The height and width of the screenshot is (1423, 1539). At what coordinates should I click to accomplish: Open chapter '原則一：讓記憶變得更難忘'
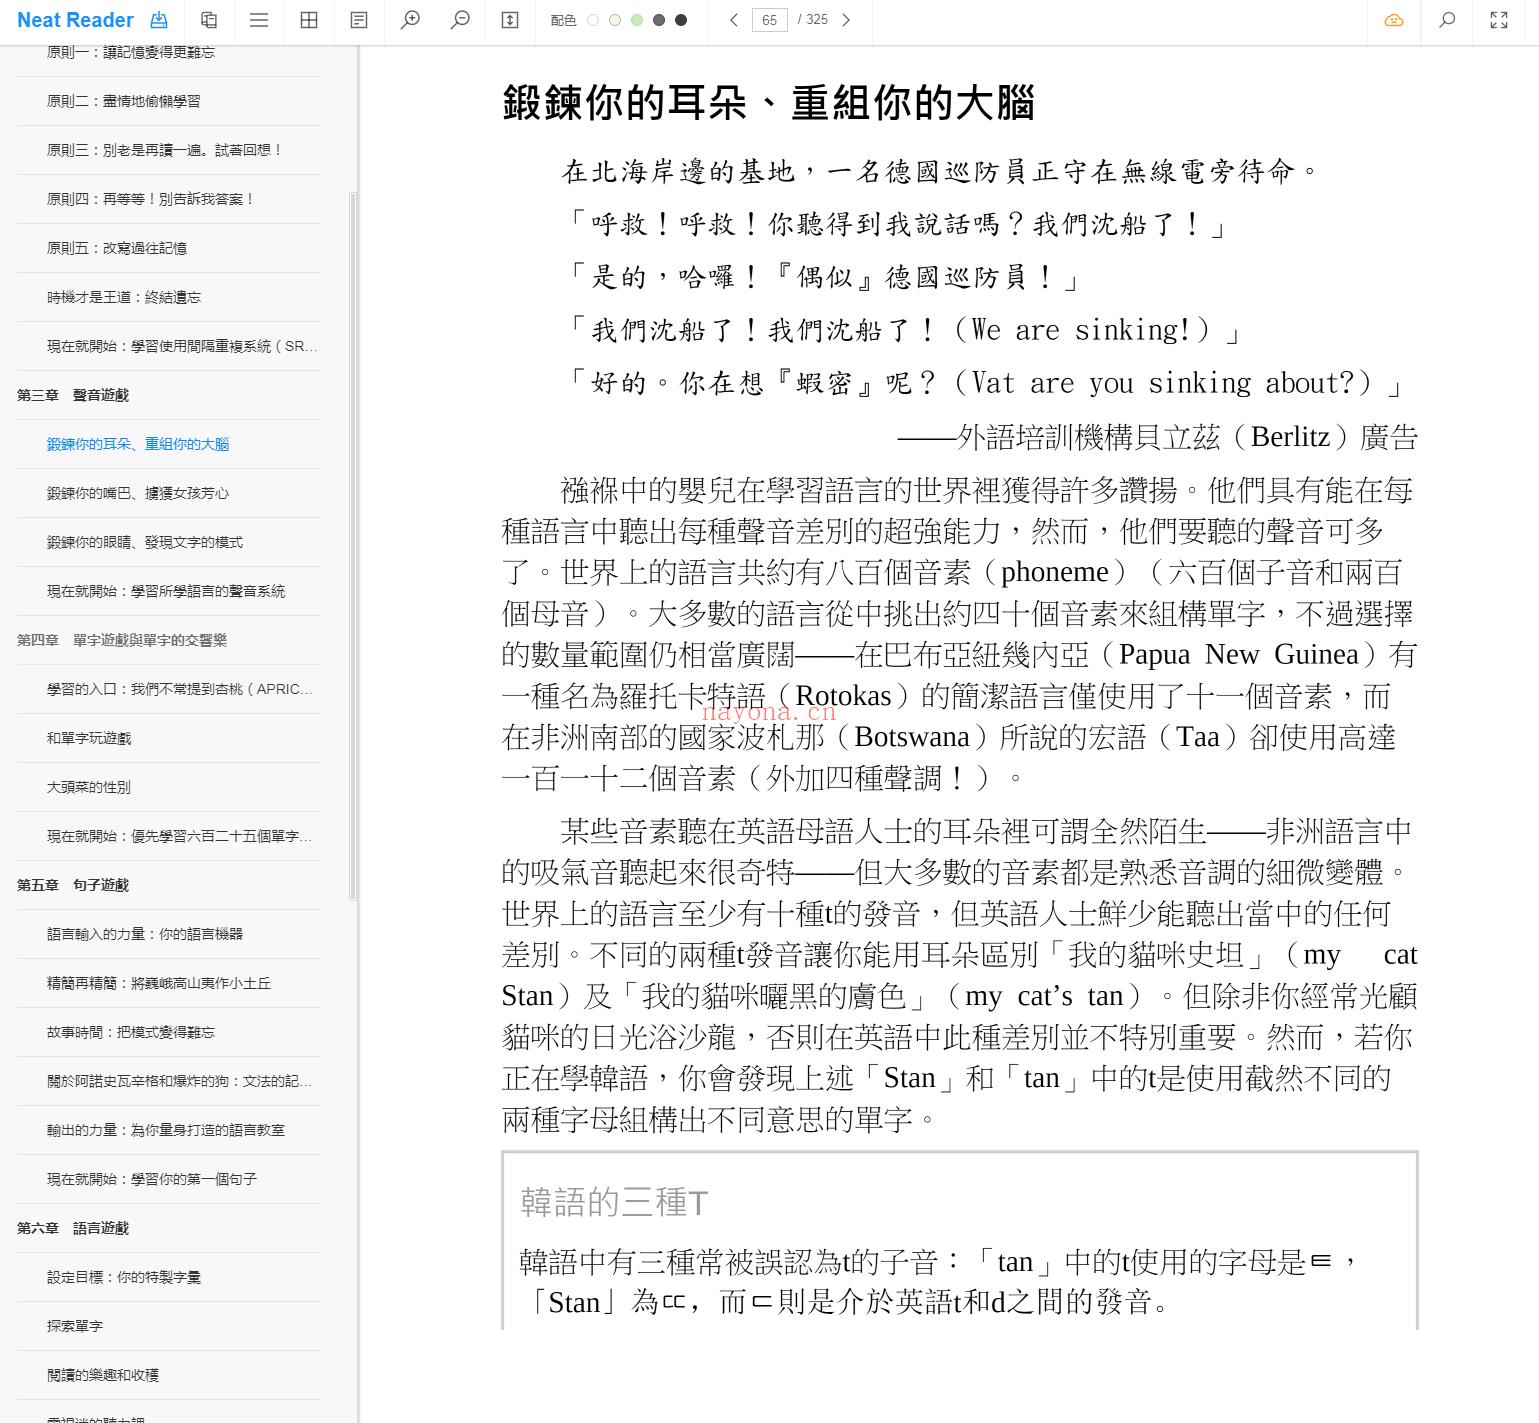coord(131,52)
